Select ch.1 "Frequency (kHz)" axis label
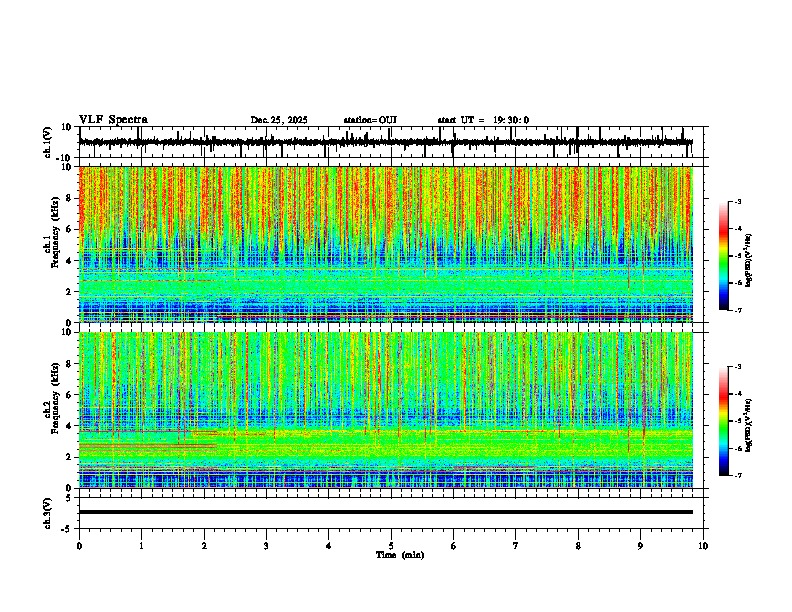Screen dimensions: 792x612 tap(56, 232)
